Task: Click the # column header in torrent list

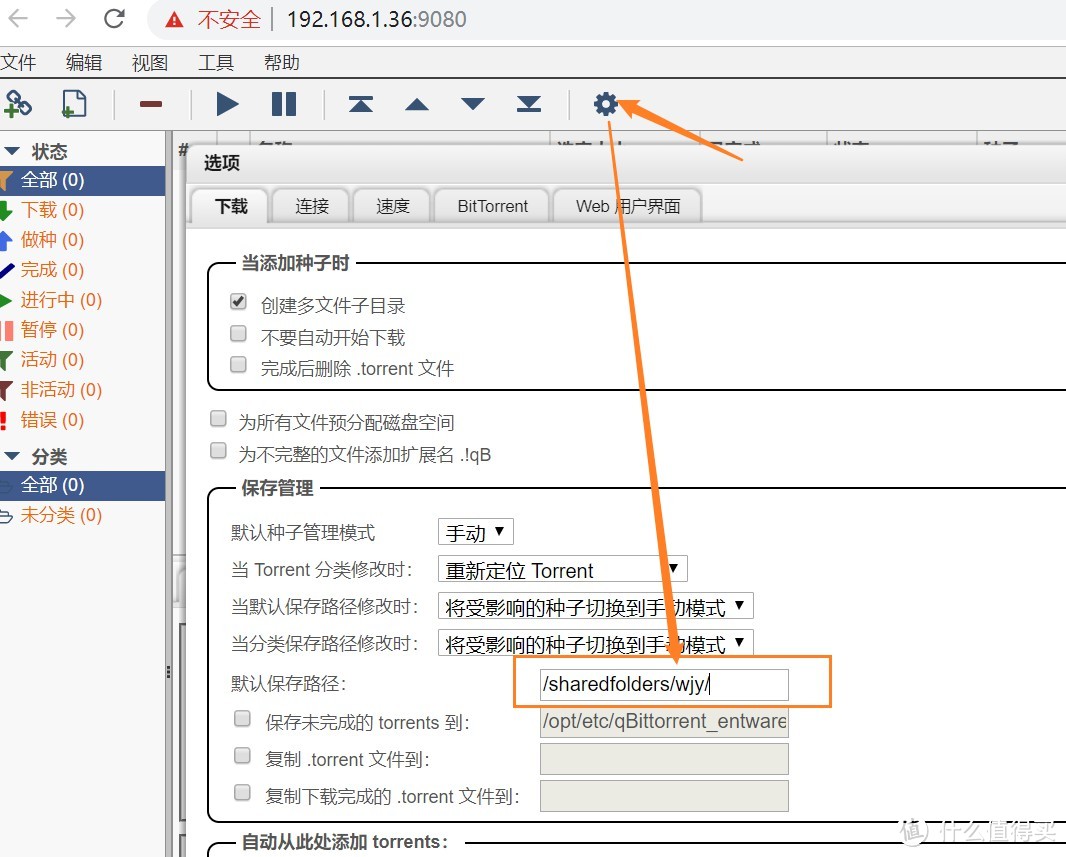Action: point(182,150)
